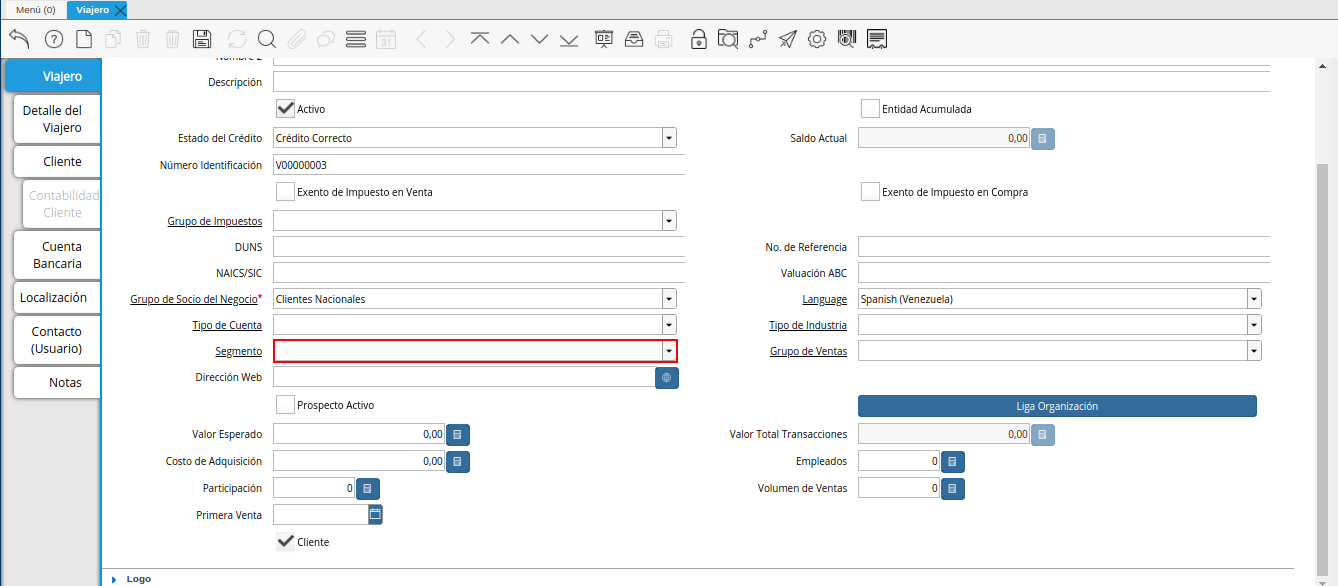Check the Prospecto Activo box
This screenshot has width=1338, height=586.
click(x=285, y=405)
